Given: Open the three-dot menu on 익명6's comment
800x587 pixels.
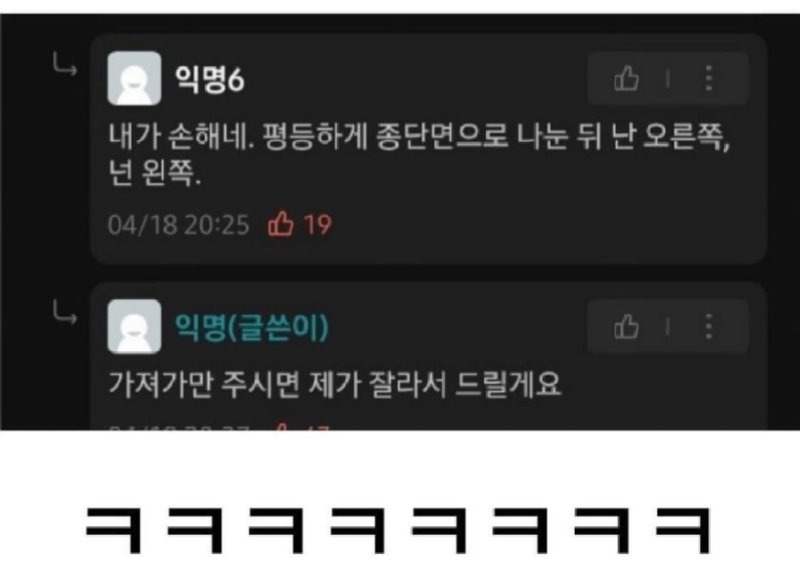Looking at the screenshot, I should point(709,79).
